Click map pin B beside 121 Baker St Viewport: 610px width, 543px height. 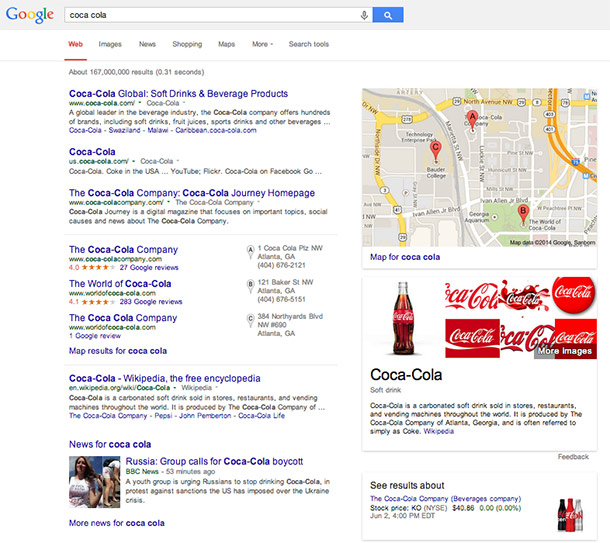251,286
